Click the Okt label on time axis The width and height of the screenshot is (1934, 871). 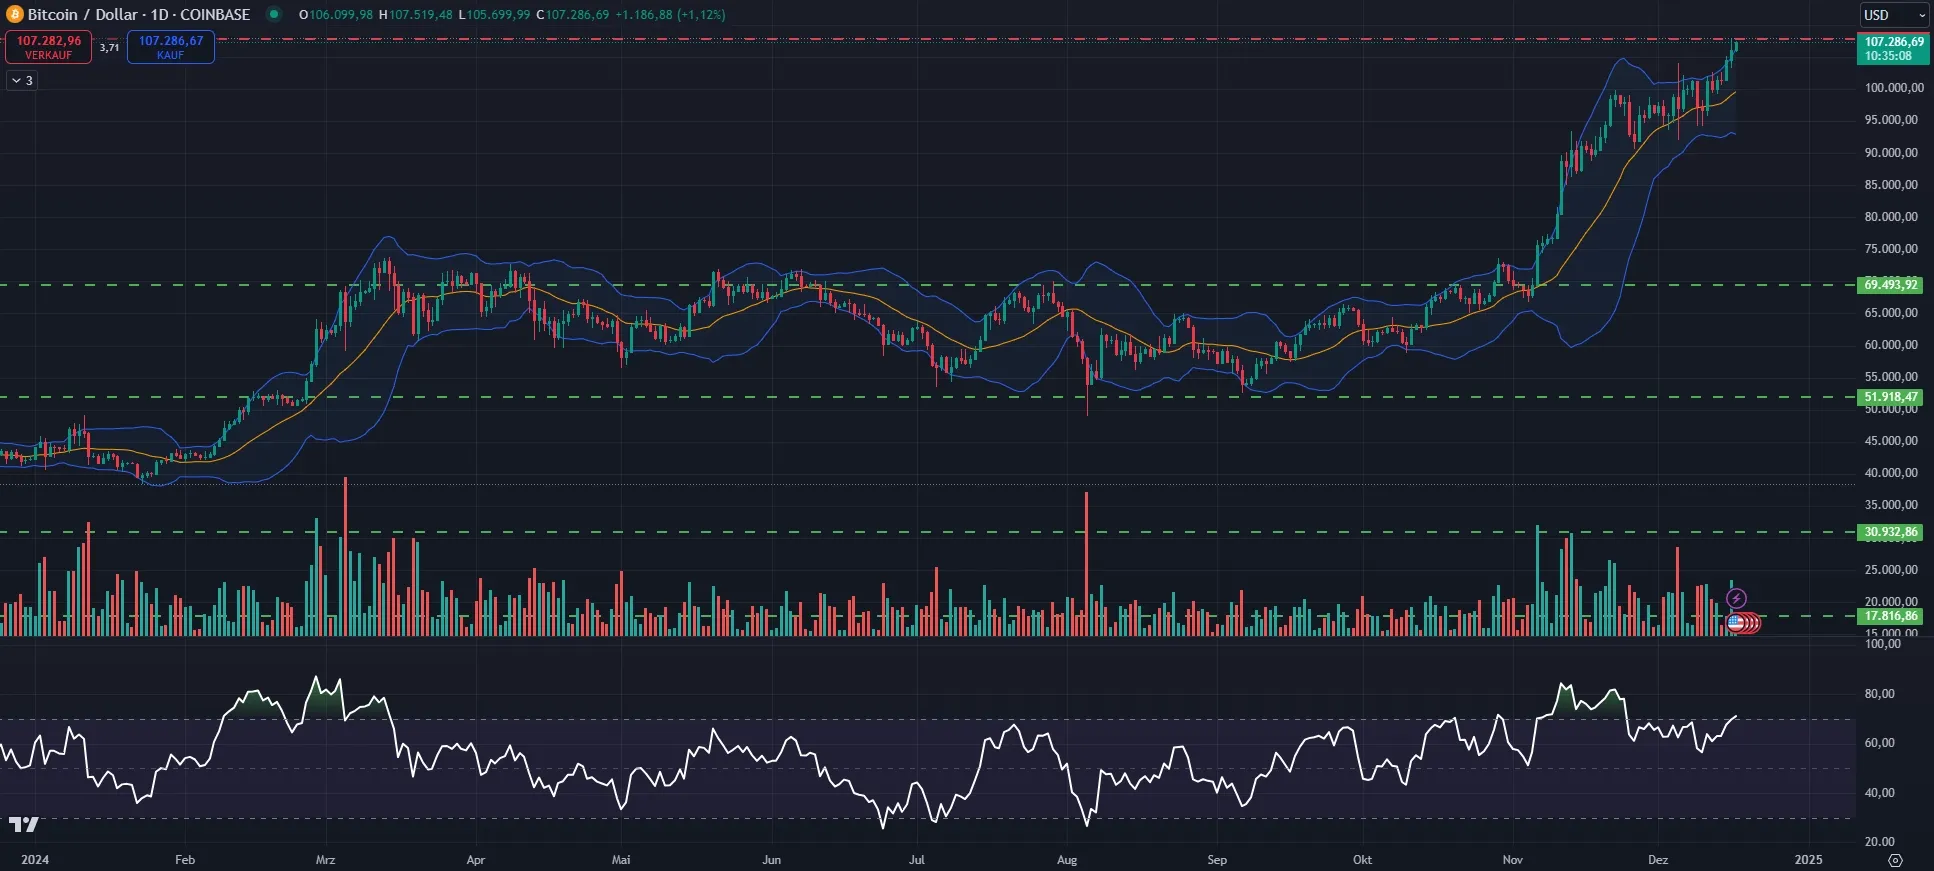[1362, 860]
